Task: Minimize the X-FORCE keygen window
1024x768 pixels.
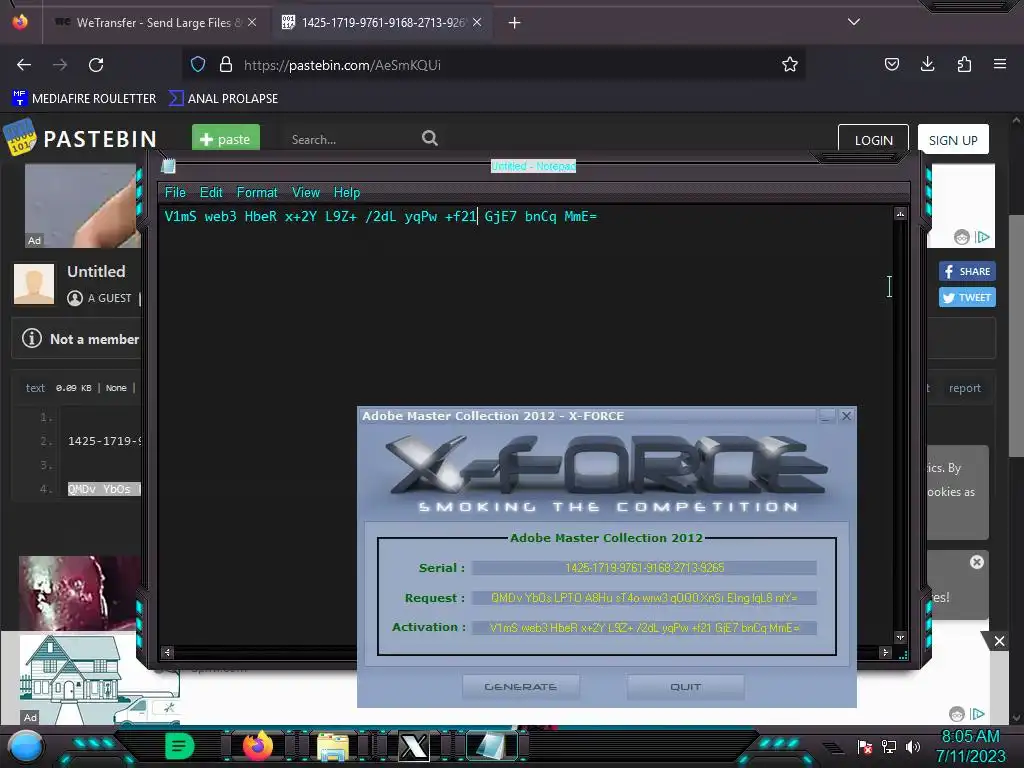Action: pyautogui.click(x=827, y=416)
